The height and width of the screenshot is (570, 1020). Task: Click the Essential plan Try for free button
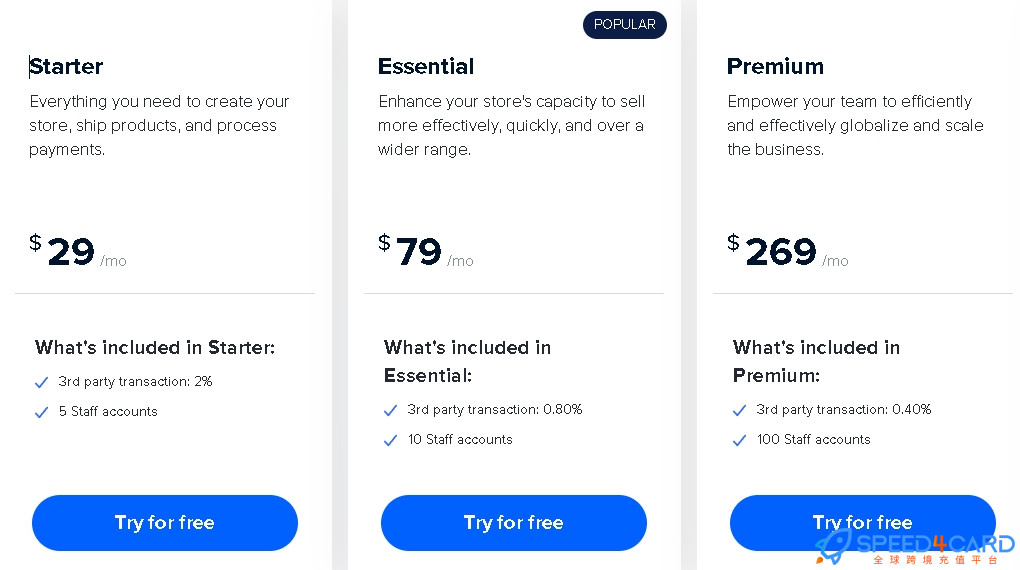514,522
